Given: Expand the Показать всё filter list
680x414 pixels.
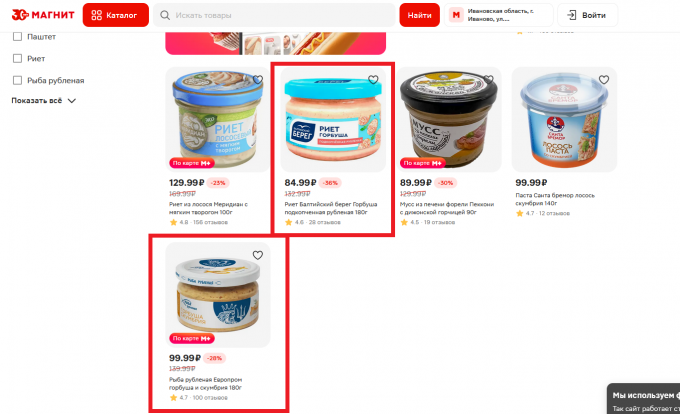Looking at the screenshot, I should click(43, 101).
